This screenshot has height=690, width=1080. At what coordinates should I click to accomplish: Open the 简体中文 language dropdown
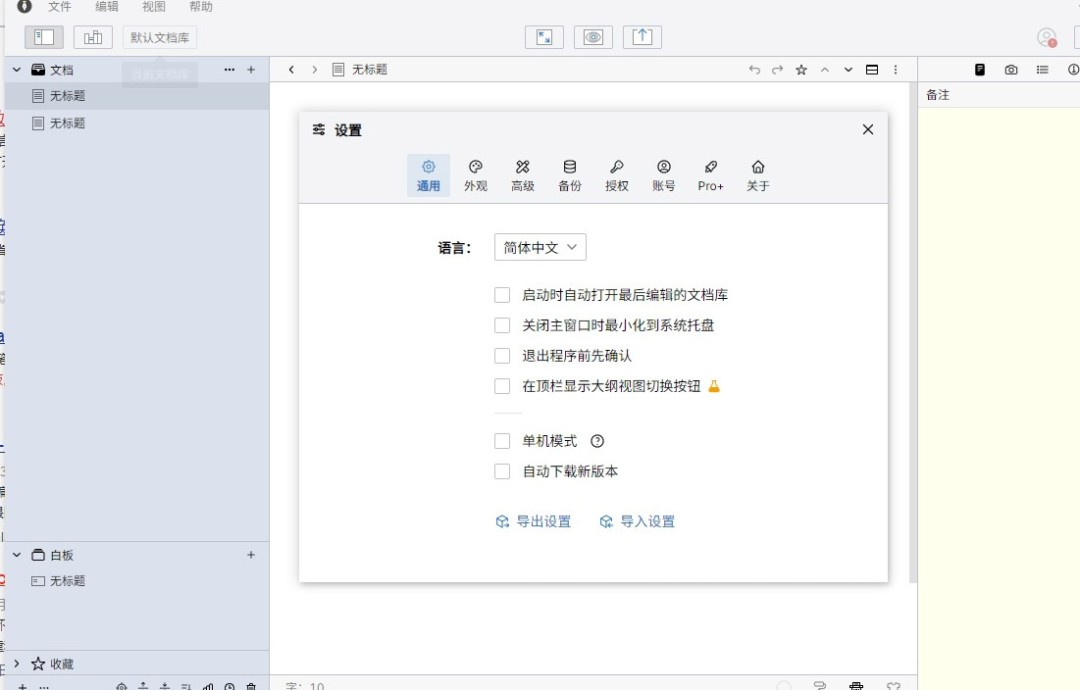click(539, 247)
